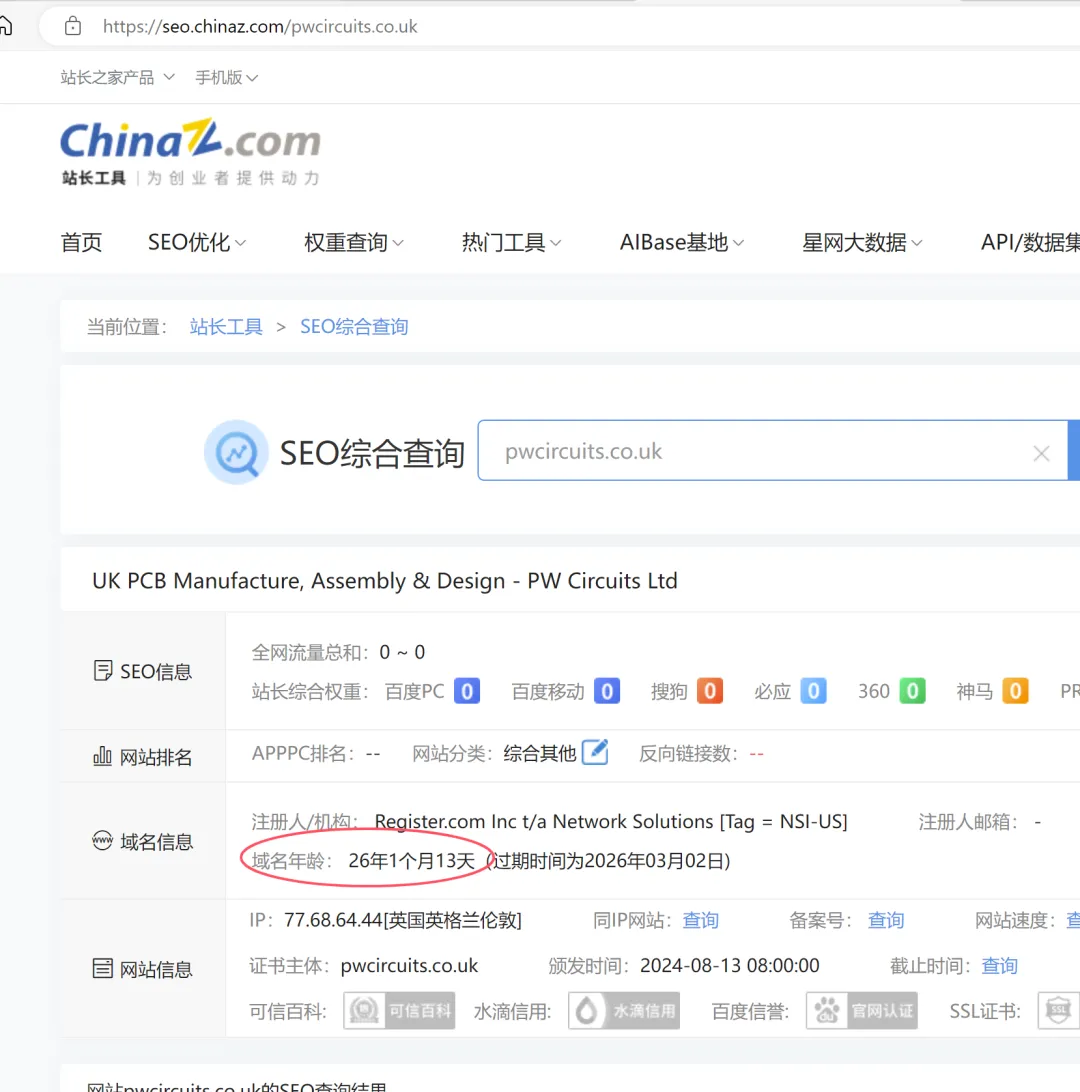1080x1092 pixels.
Task: Expand the SEO优化 menu
Action: [196, 242]
